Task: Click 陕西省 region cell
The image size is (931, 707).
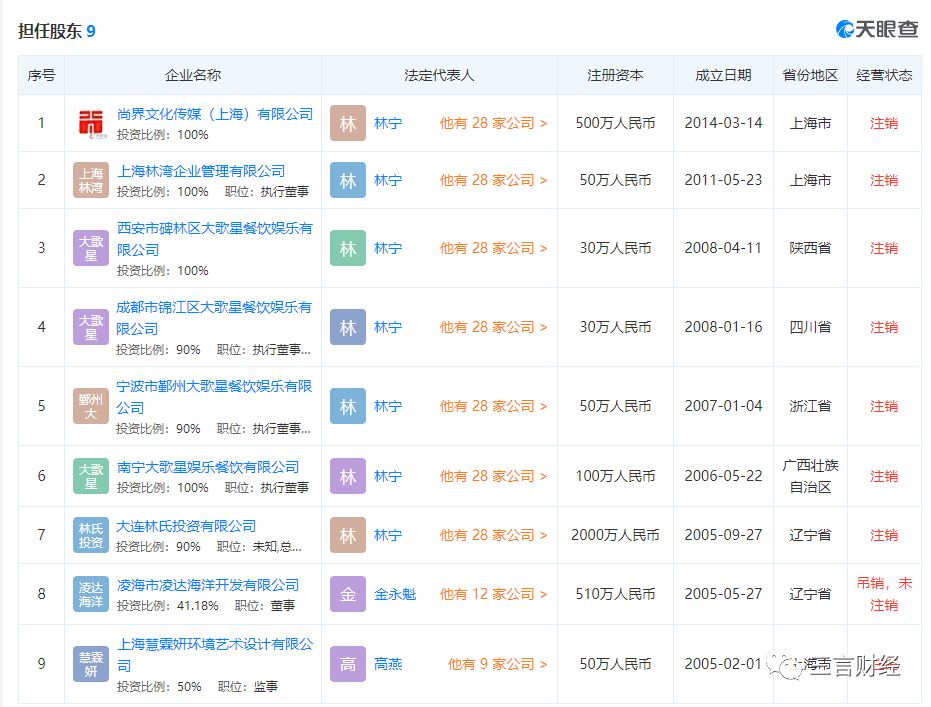Action: tap(810, 248)
